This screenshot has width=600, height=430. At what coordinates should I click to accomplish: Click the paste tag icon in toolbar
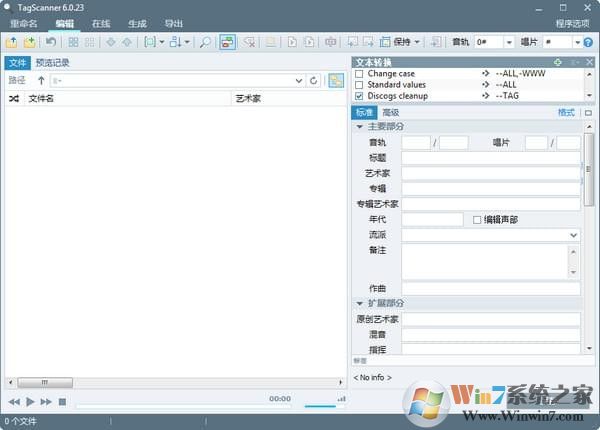pos(368,42)
